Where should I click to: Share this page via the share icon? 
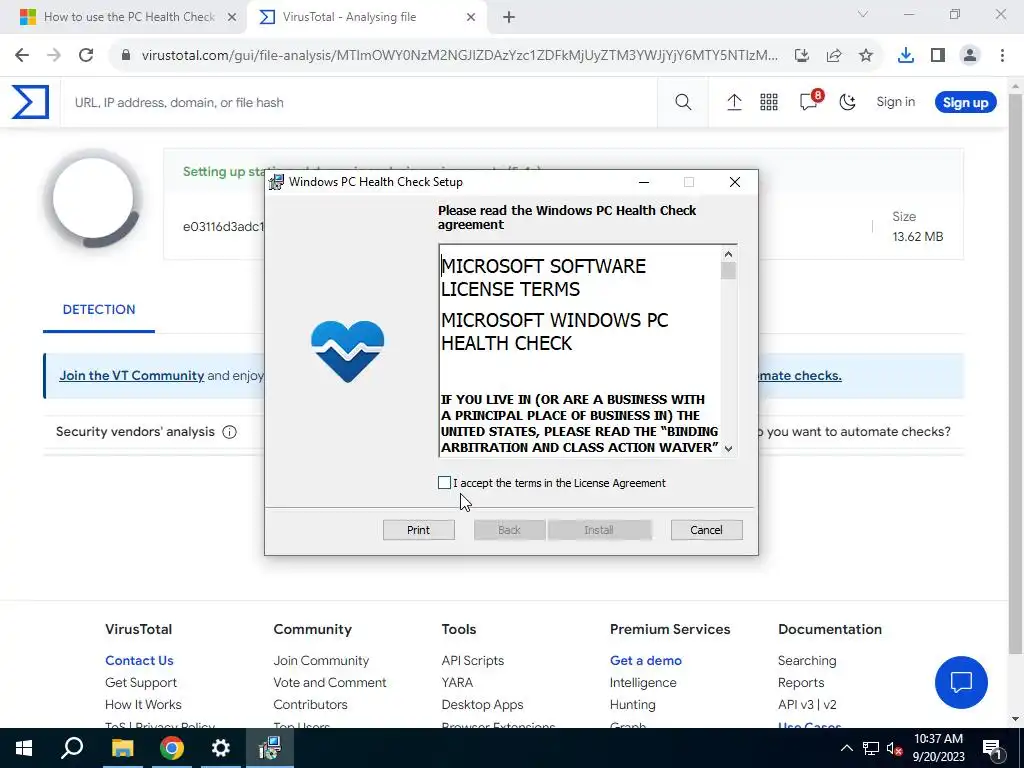click(834, 56)
